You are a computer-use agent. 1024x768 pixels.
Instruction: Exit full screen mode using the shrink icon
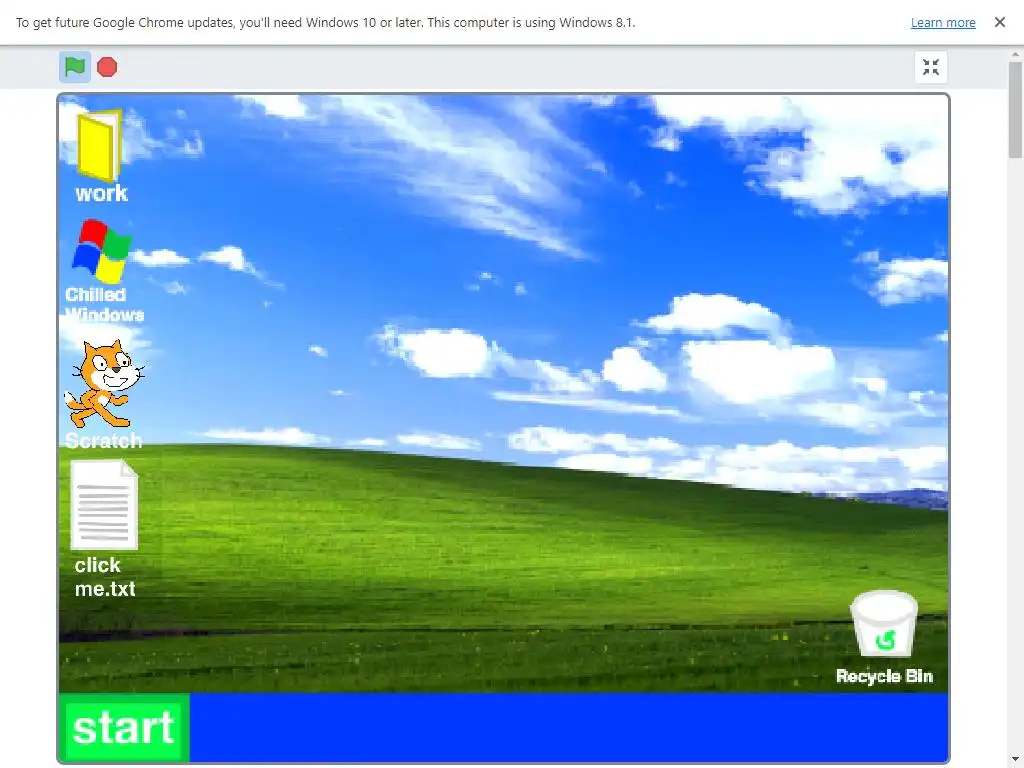click(x=931, y=67)
